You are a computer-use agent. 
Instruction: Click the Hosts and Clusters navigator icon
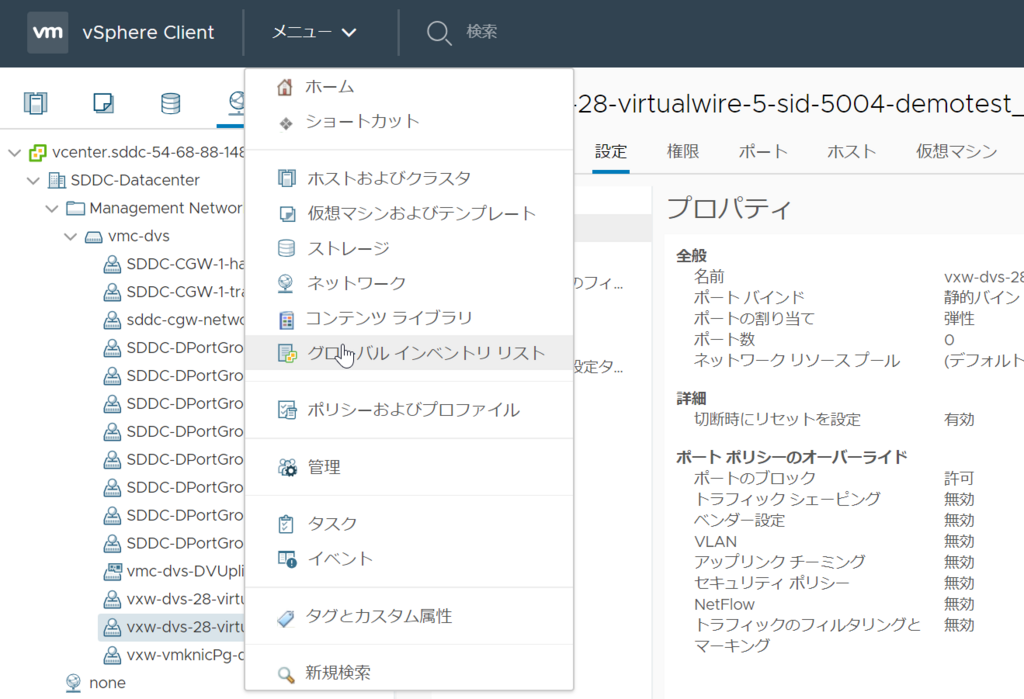click(x=36, y=102)
